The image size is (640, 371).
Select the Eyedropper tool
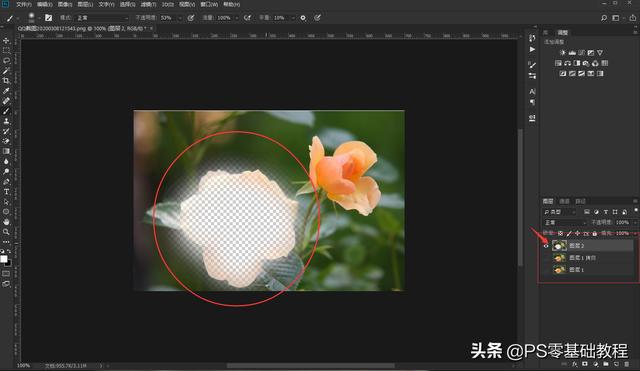coord(6,91)
